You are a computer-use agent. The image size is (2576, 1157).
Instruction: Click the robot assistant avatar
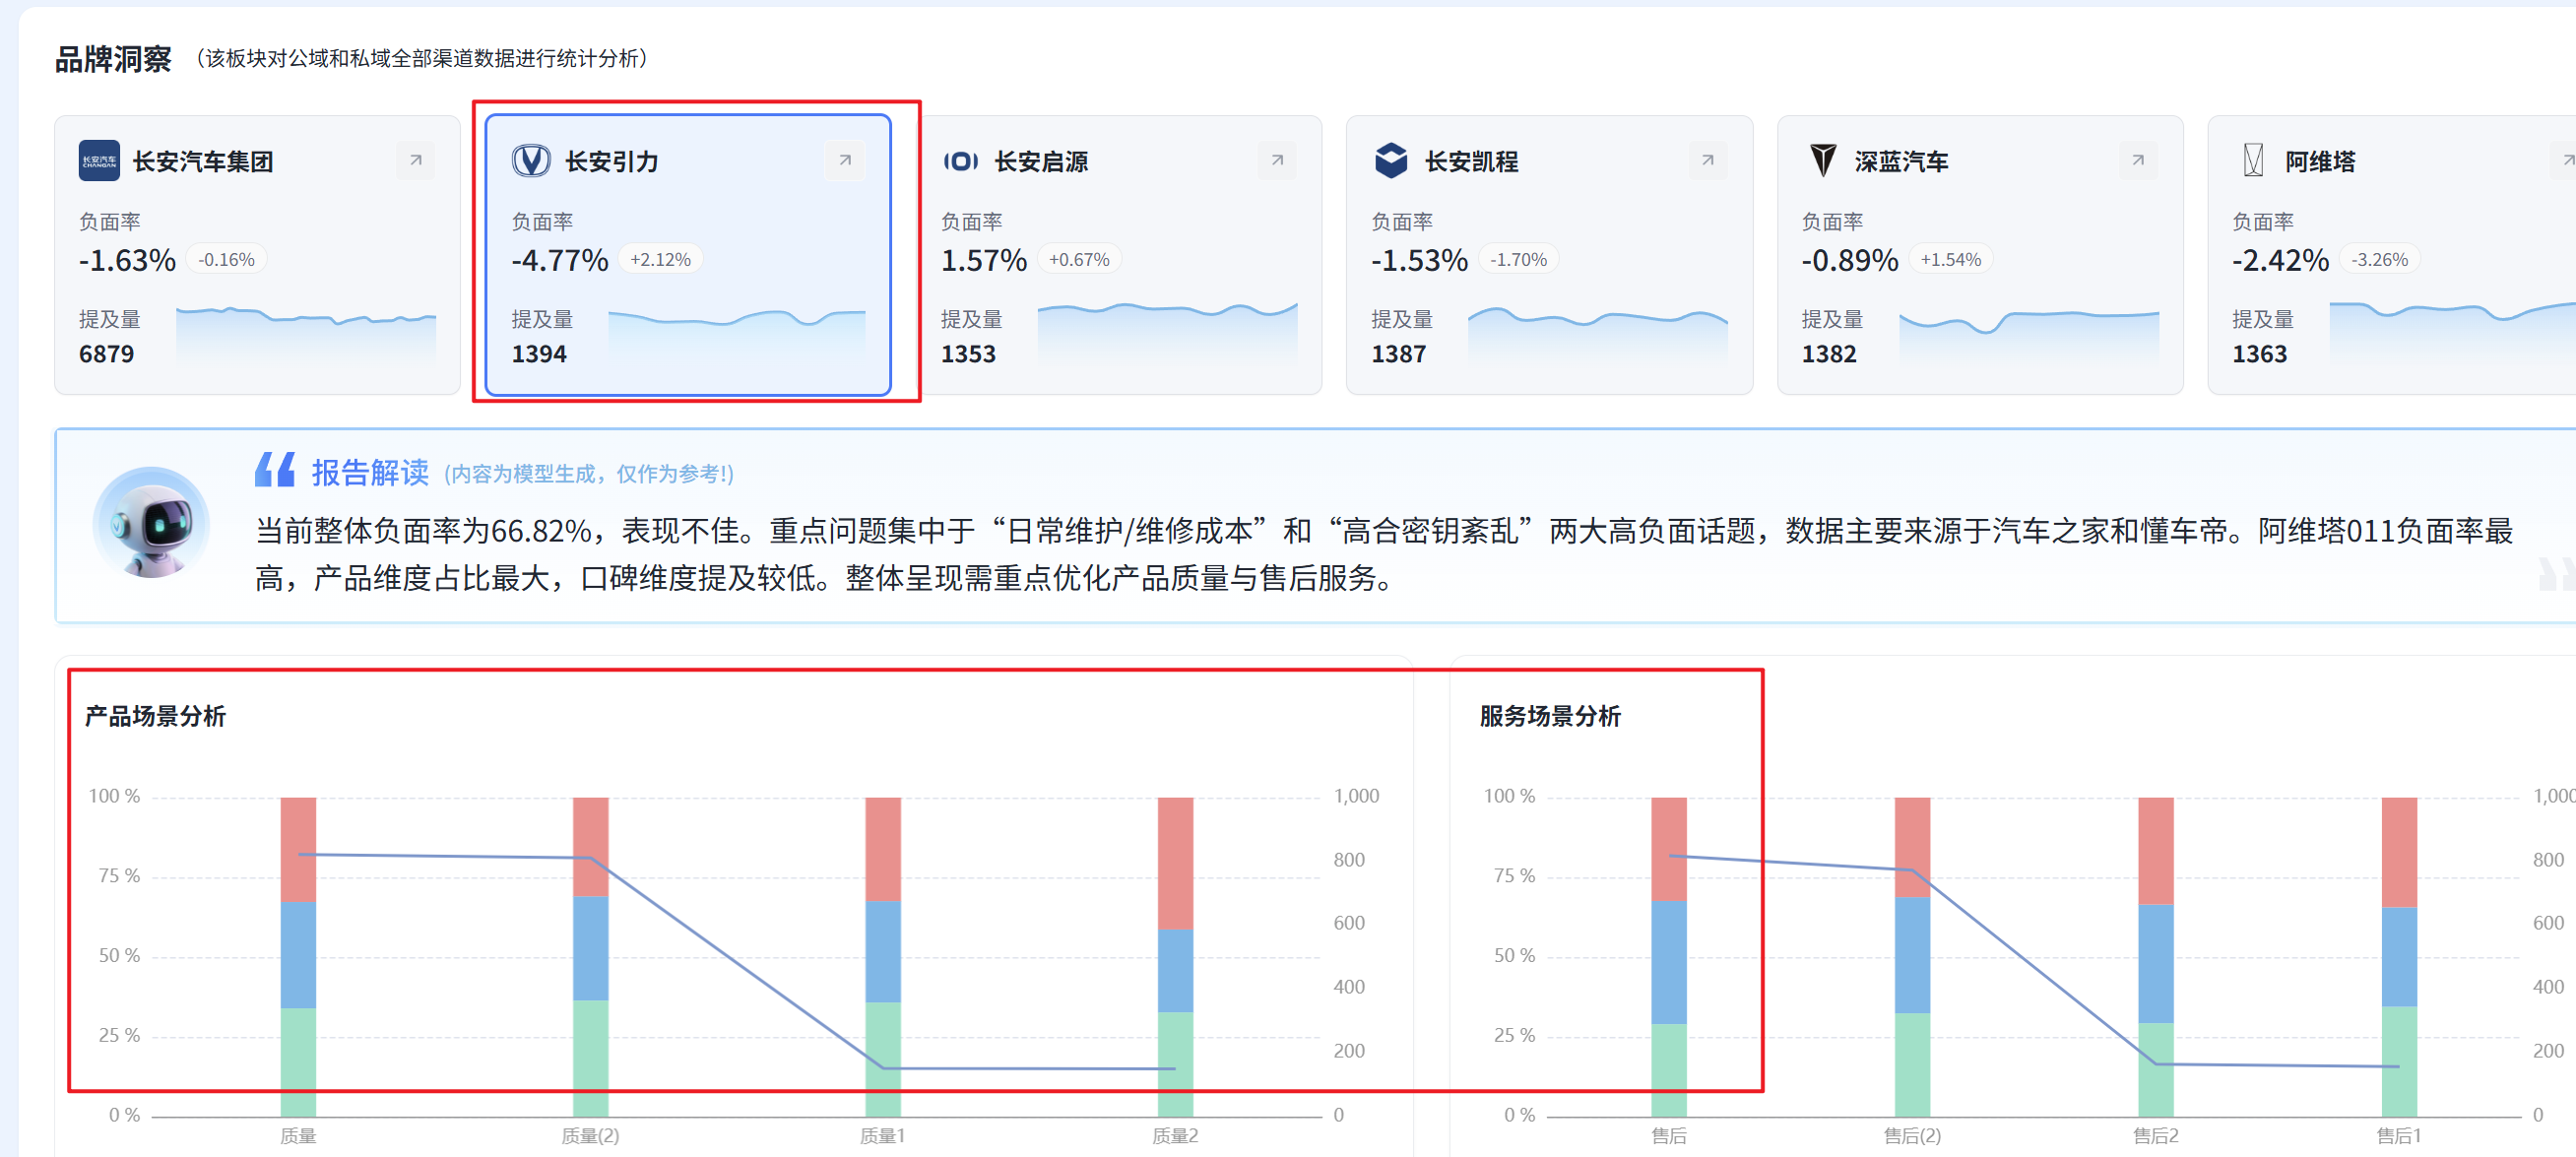pos(151,524)
